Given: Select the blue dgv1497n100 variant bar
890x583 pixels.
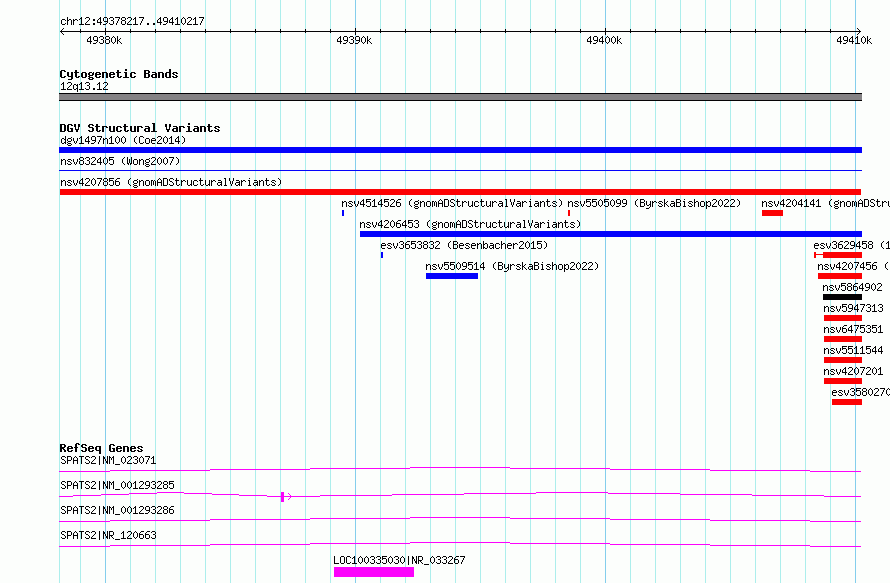Looking at the screenshot, I should tap(460, 150).
